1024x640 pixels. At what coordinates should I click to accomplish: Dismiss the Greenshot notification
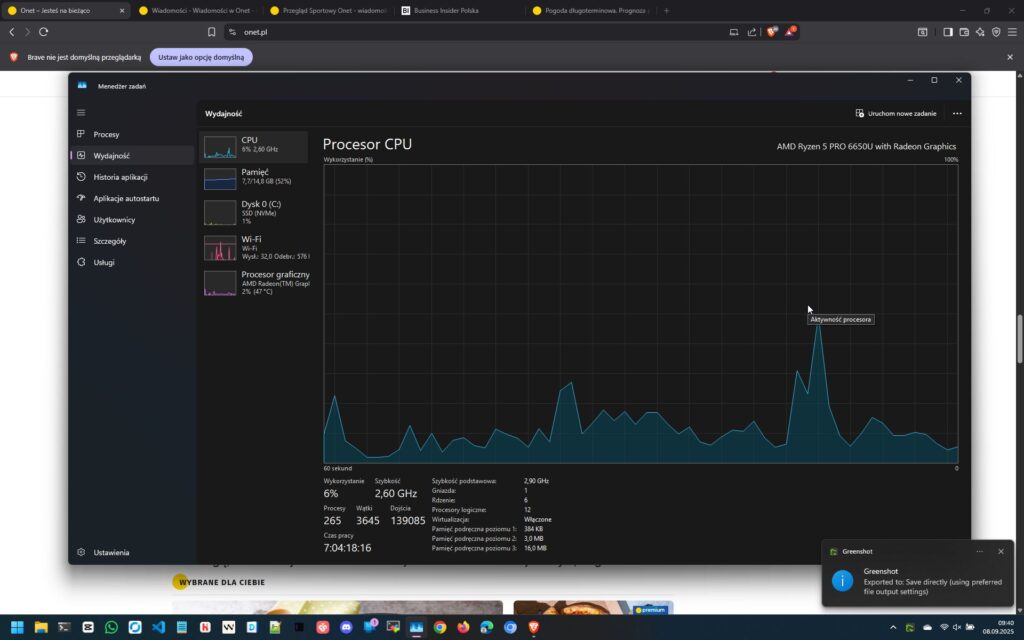pos(1000,551)
